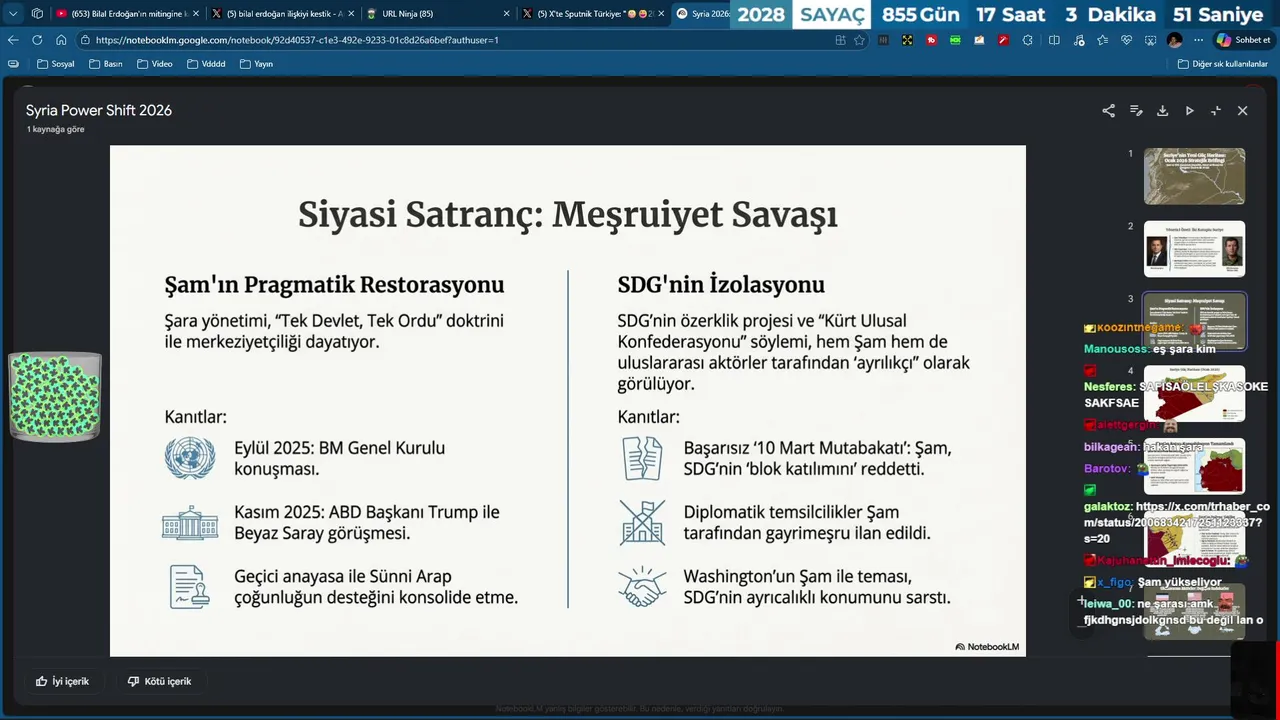Collapse the fullscreen slide viewer

click(1216, 111)
